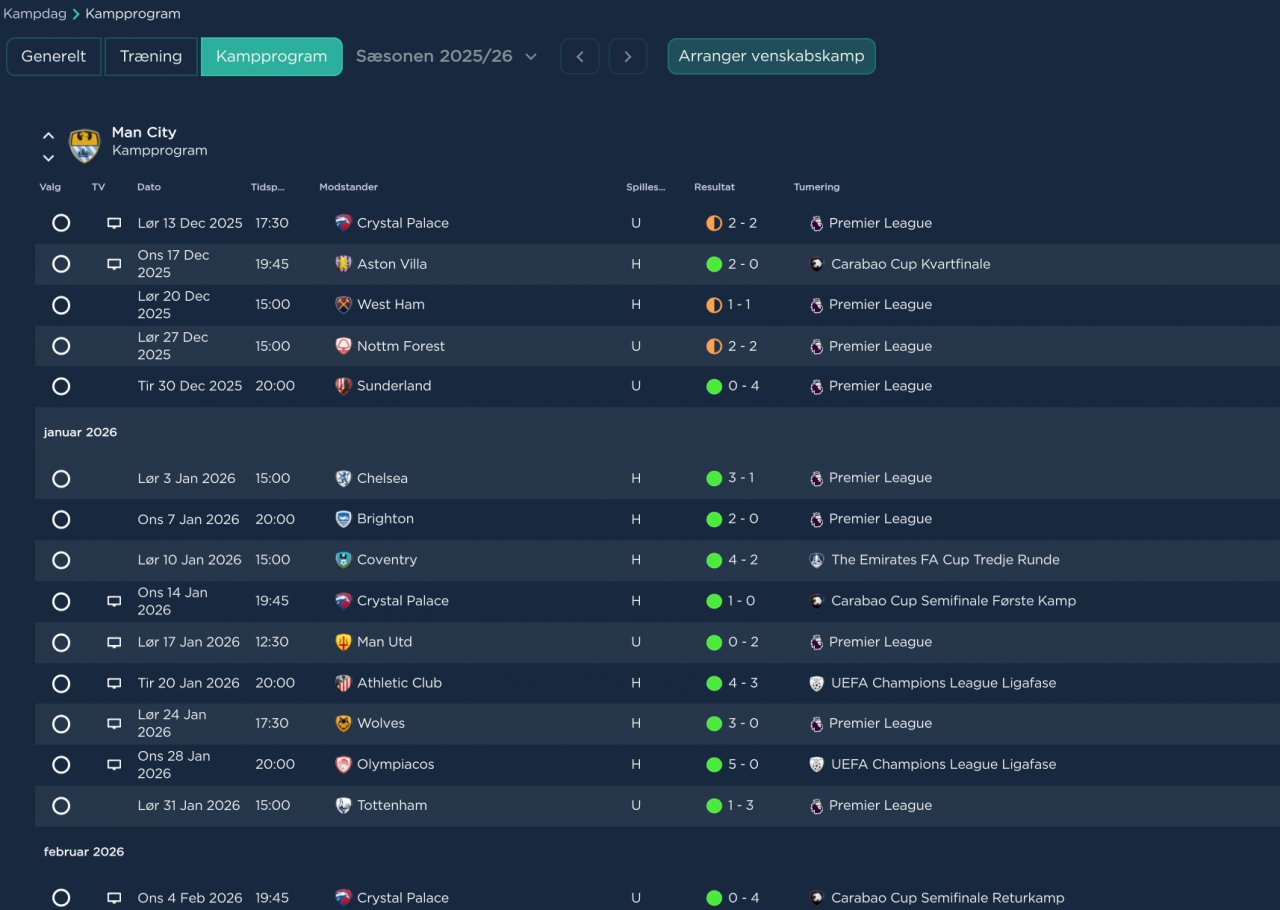The width and height of the screenshot is (1280, 910).
Task: Click the Aston Villa club badge
Action: 343,264
